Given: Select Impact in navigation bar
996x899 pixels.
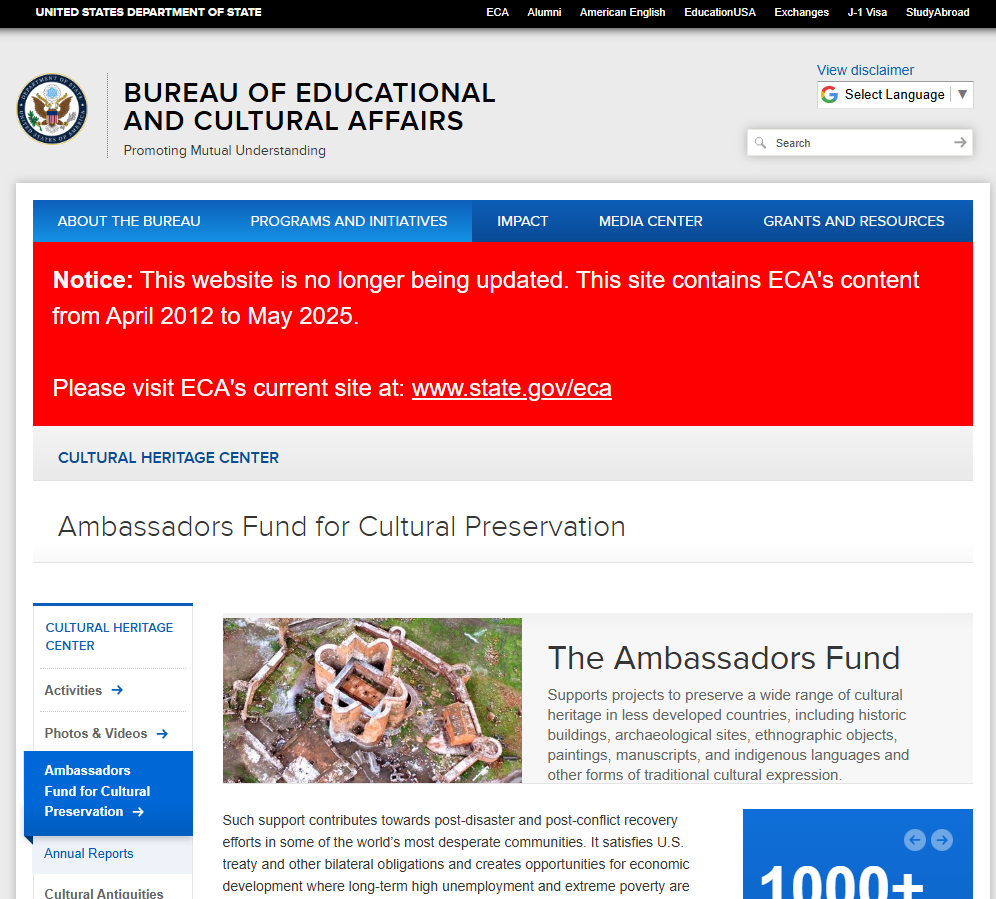Looking at the screenshot, I should click(x=522, y=221).
